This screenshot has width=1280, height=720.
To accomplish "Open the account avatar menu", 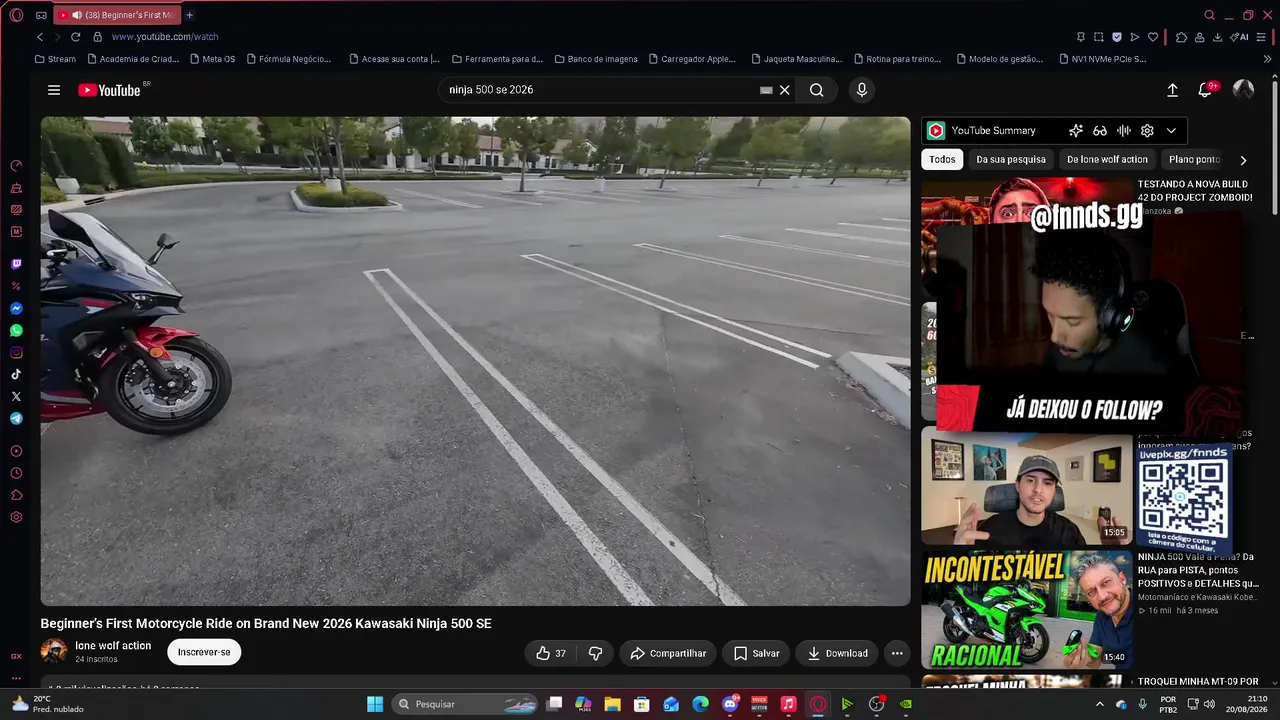I will (1243, 90).
